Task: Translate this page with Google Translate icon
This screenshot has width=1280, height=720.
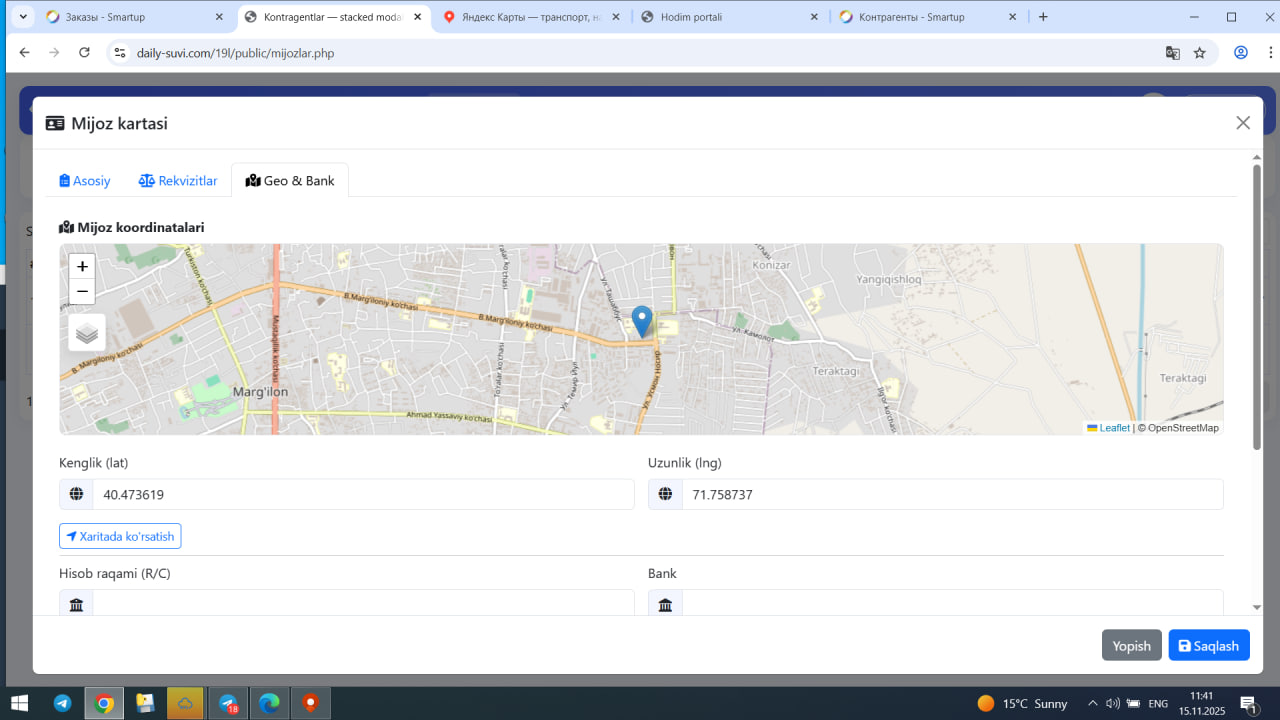Action: coord(1173,53)
